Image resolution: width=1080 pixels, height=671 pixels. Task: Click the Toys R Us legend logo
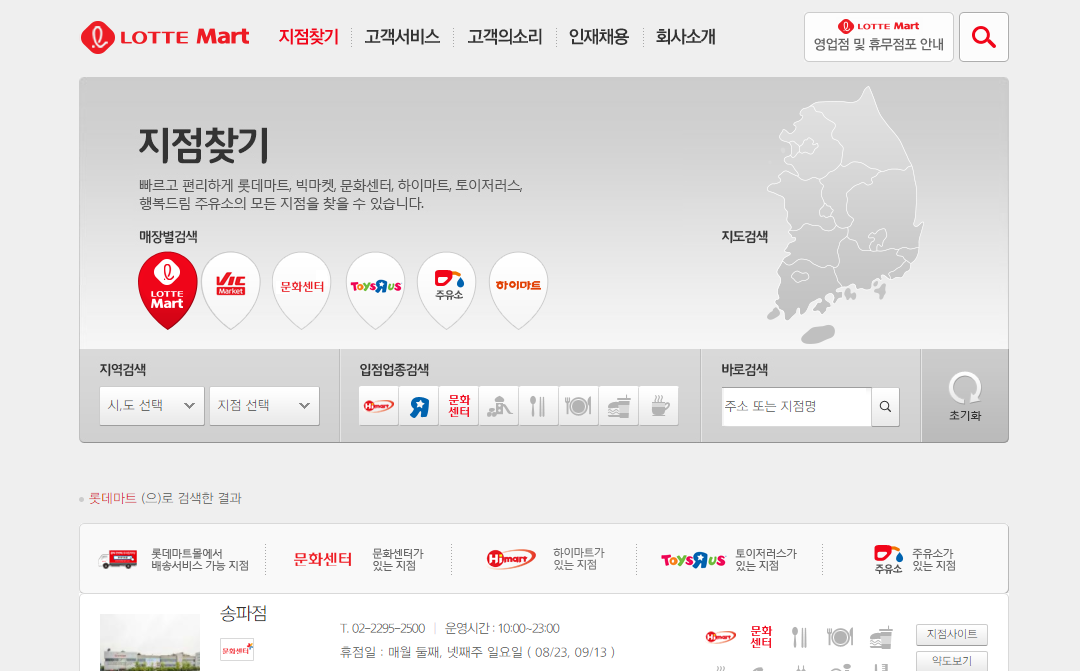pos(693,559)
